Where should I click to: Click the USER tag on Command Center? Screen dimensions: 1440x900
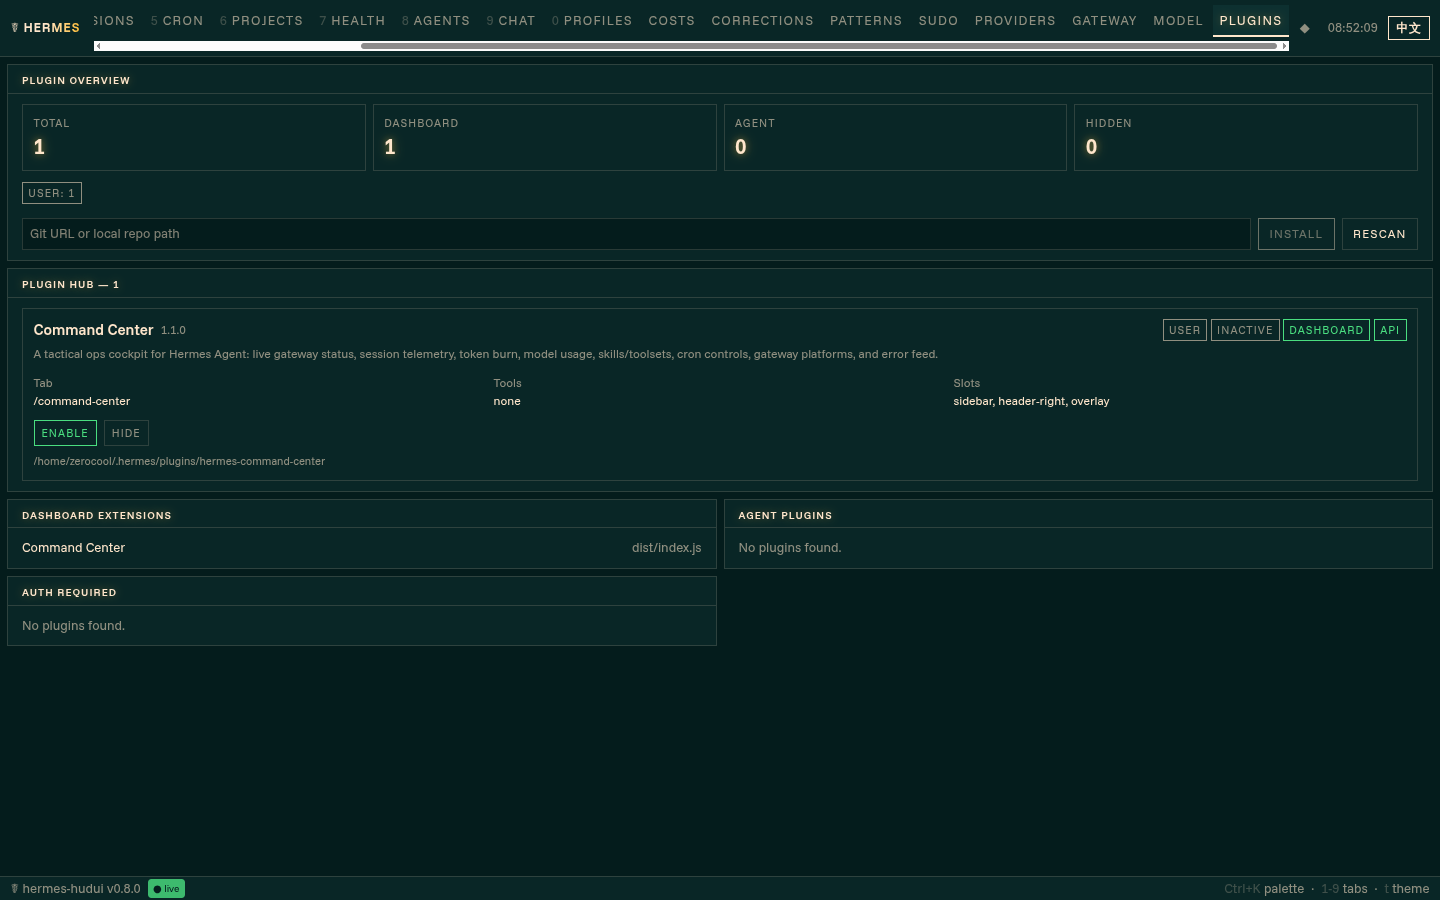[1185, 330]
